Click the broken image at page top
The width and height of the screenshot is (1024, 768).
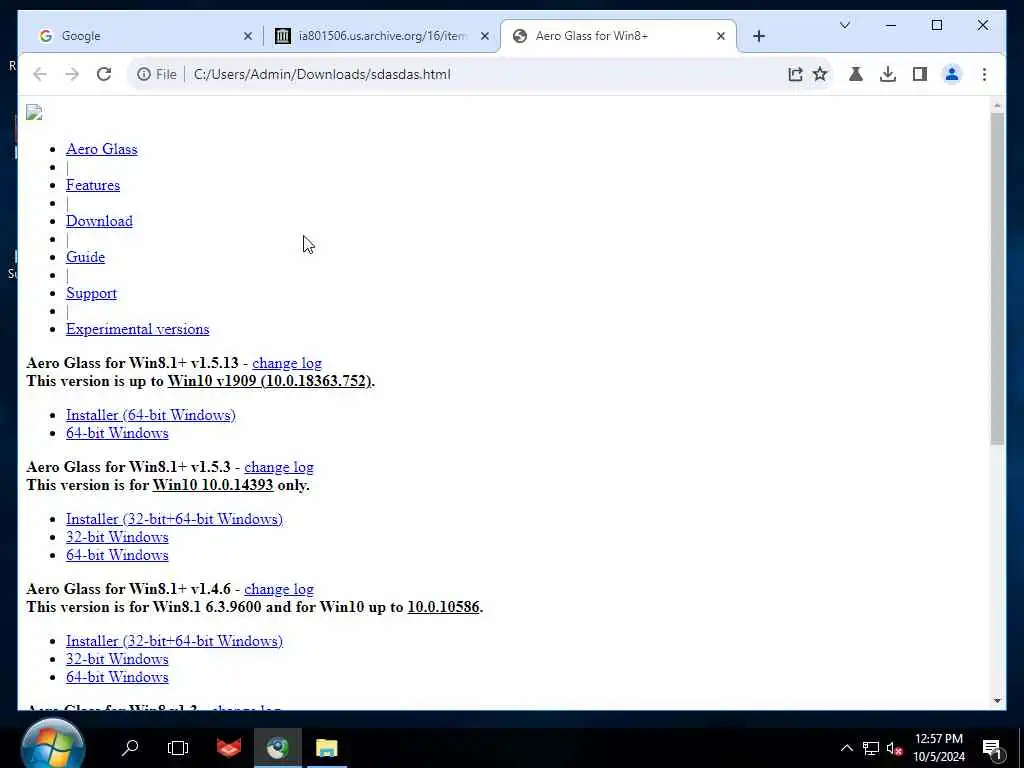34,113
